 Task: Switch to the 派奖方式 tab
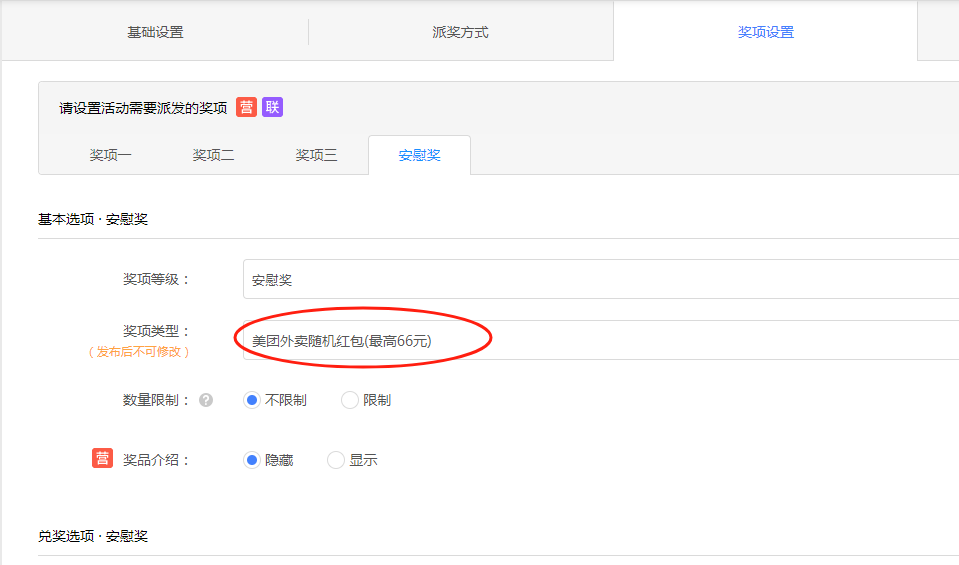click(461, 32)
